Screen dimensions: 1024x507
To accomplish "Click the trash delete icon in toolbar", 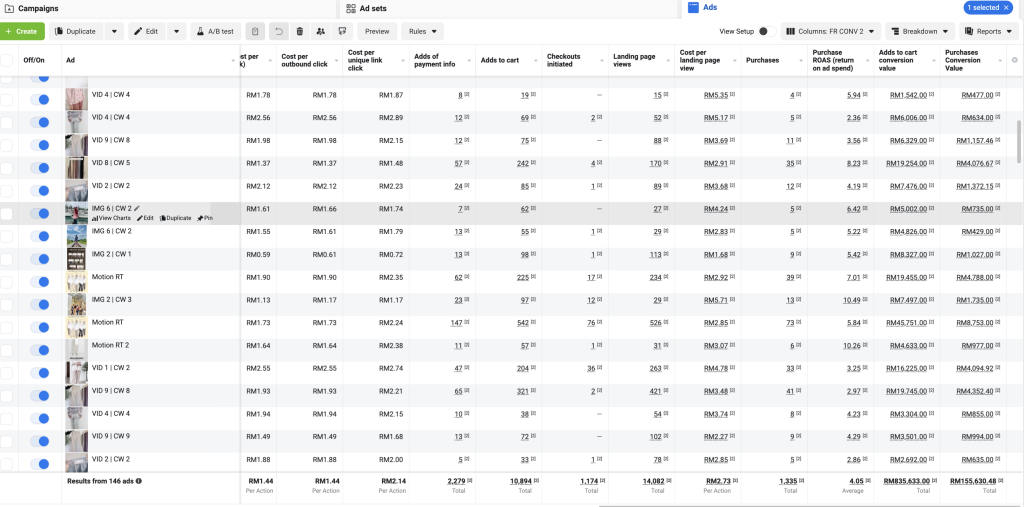I will pos(299,31).
